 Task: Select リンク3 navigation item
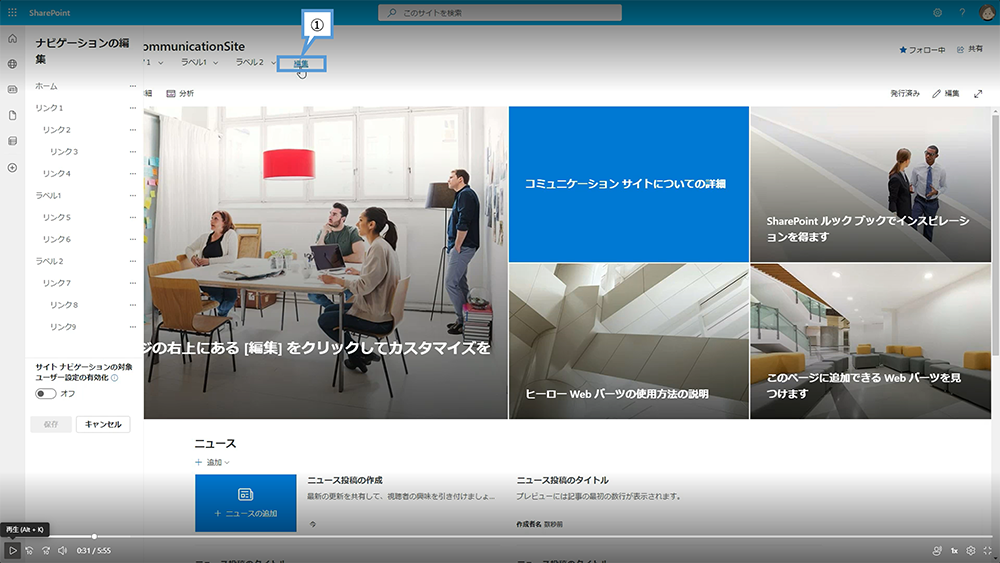64,152
